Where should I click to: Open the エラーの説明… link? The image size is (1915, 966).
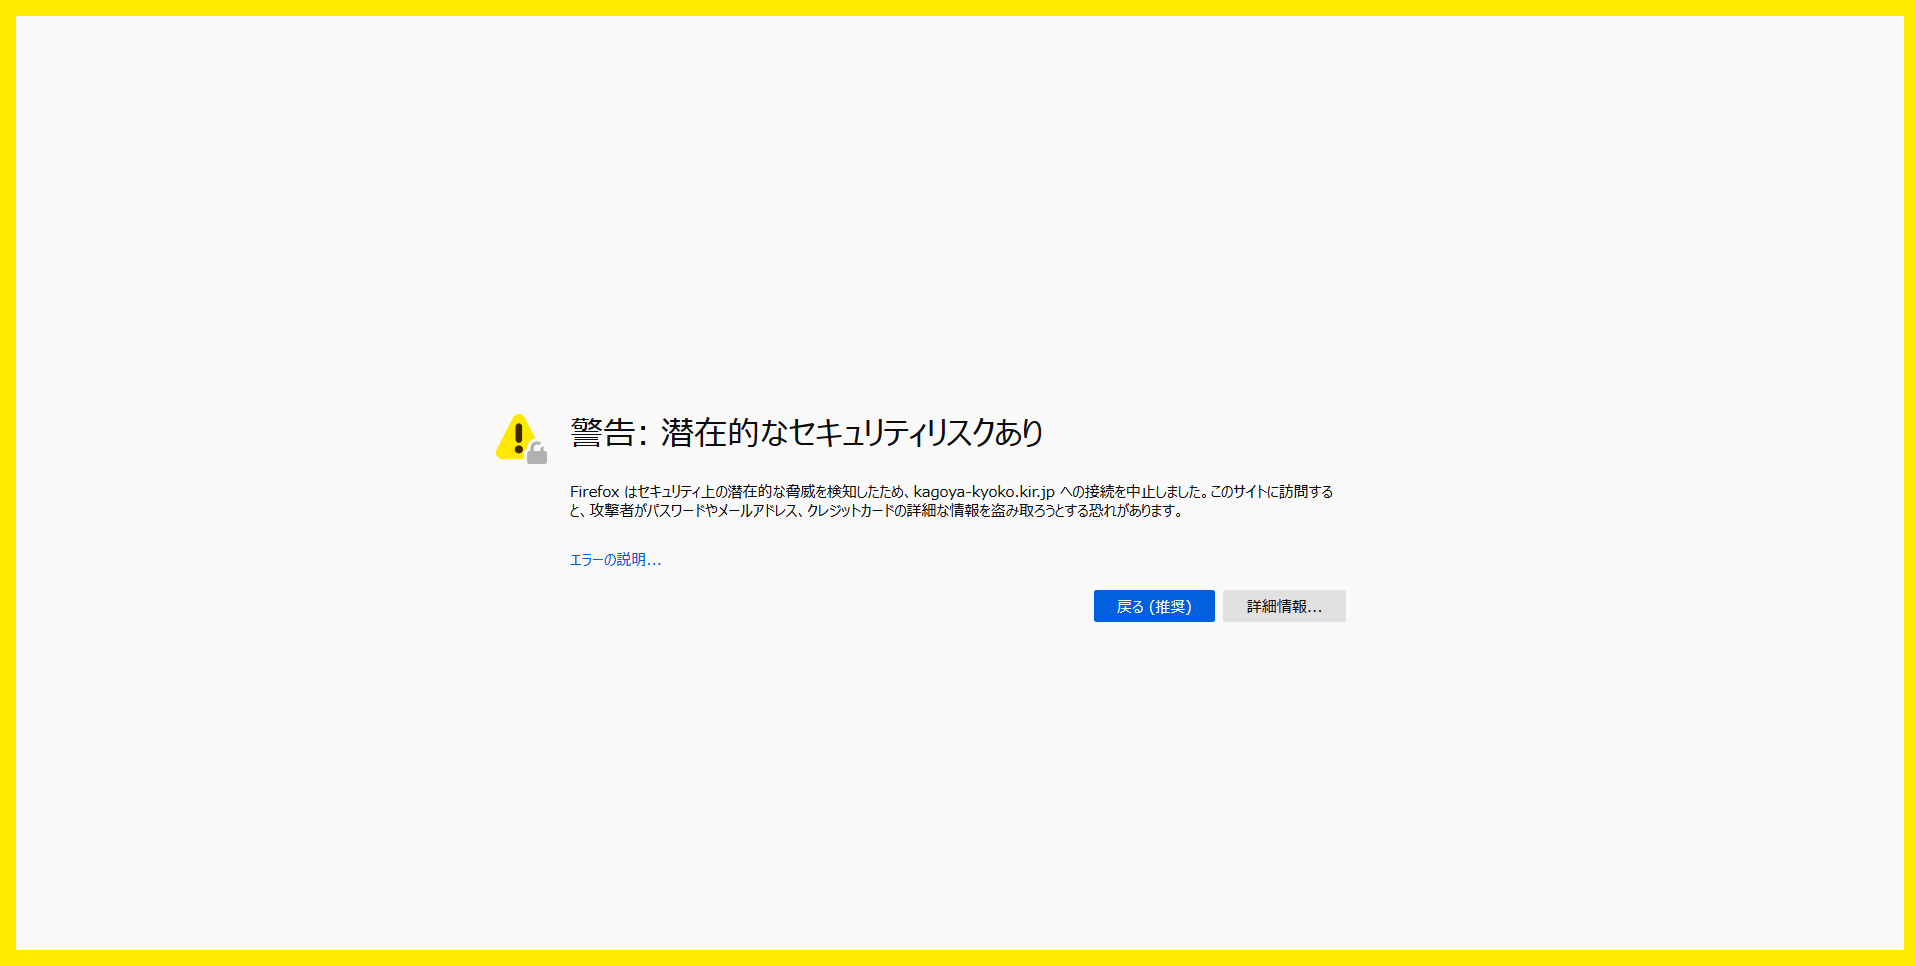click(x=615, y=560)
